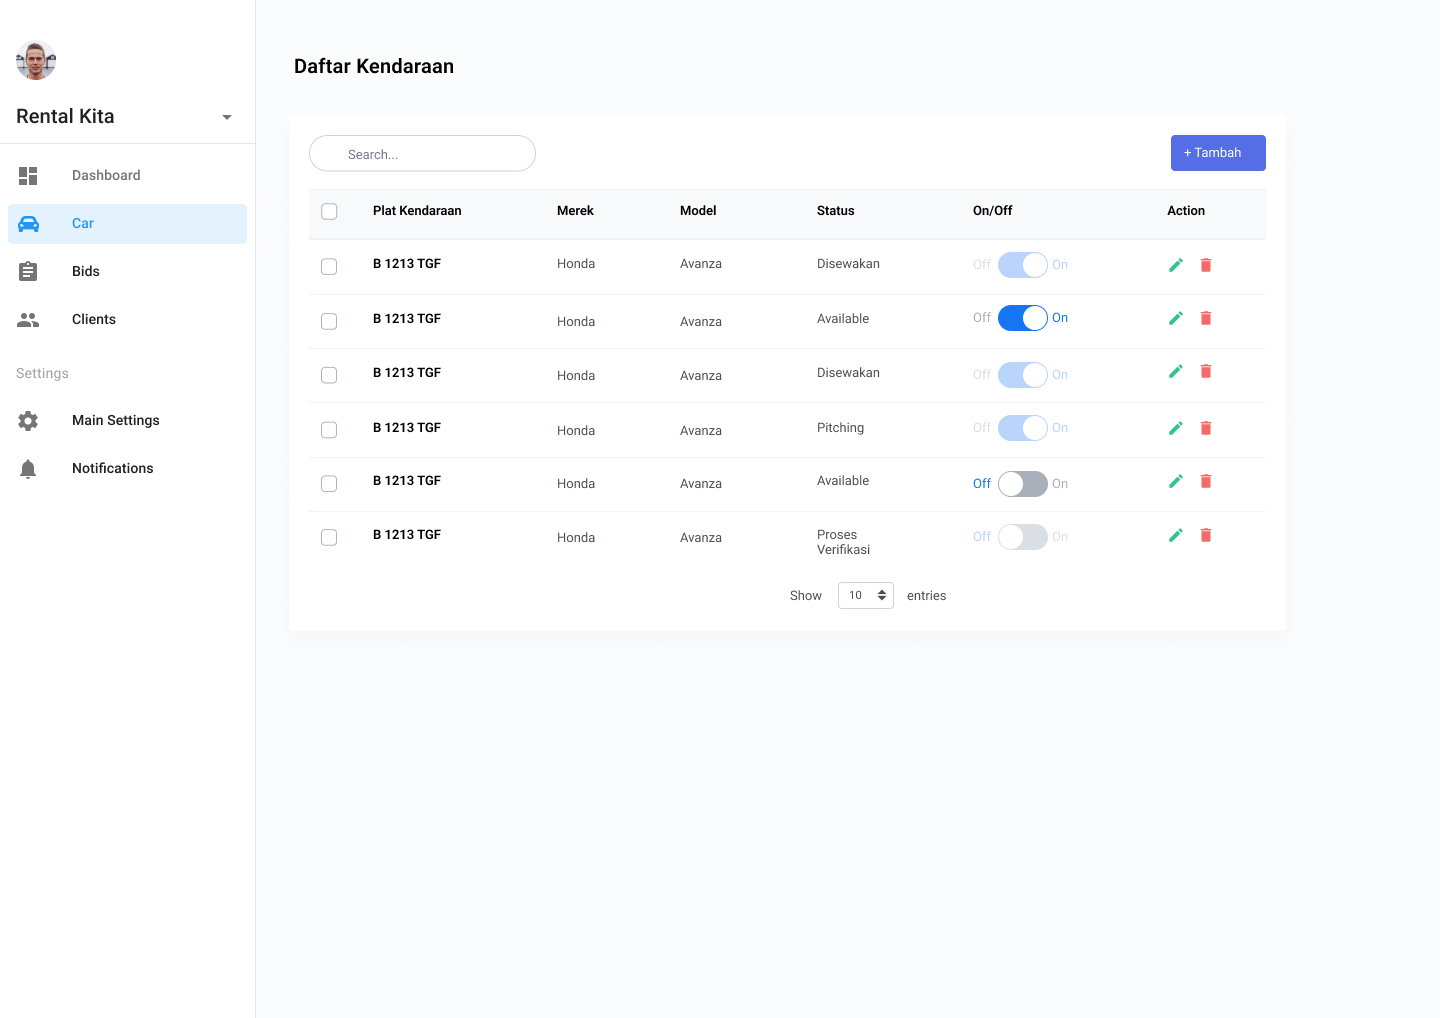1440x1018 pixels.
Task: Delete the Pitching status vehicle row
Action: (x=1206, y=428)
